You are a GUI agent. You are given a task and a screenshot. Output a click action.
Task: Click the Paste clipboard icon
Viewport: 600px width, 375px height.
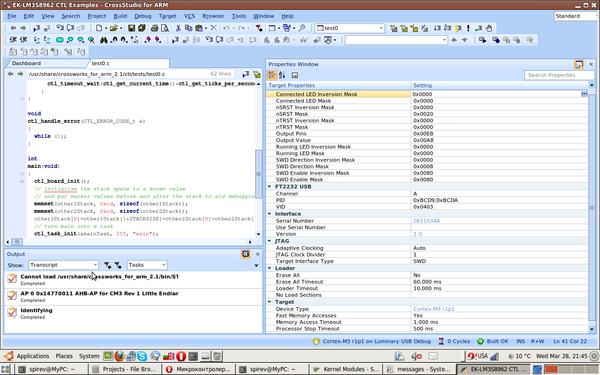coord(199,28)
